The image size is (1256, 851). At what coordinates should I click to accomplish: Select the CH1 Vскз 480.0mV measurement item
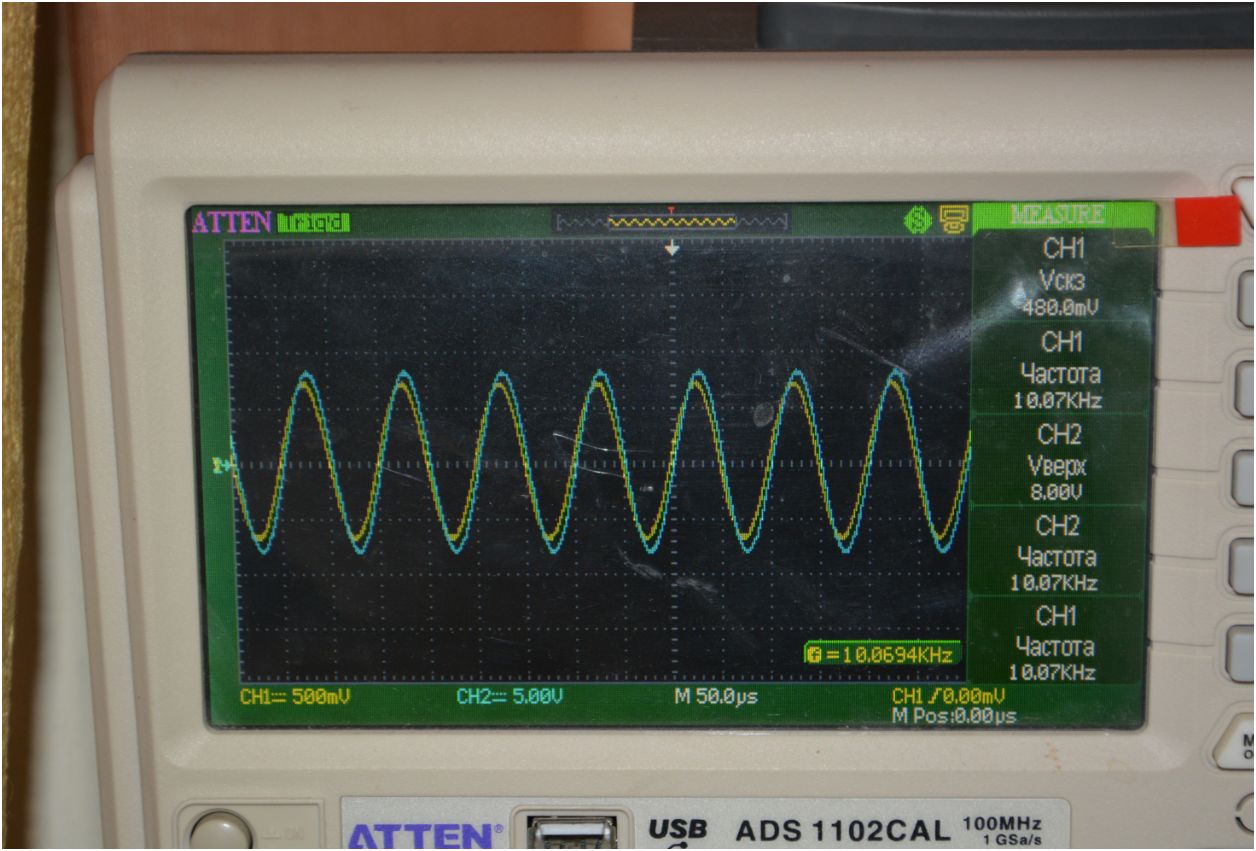[1060, 277]
